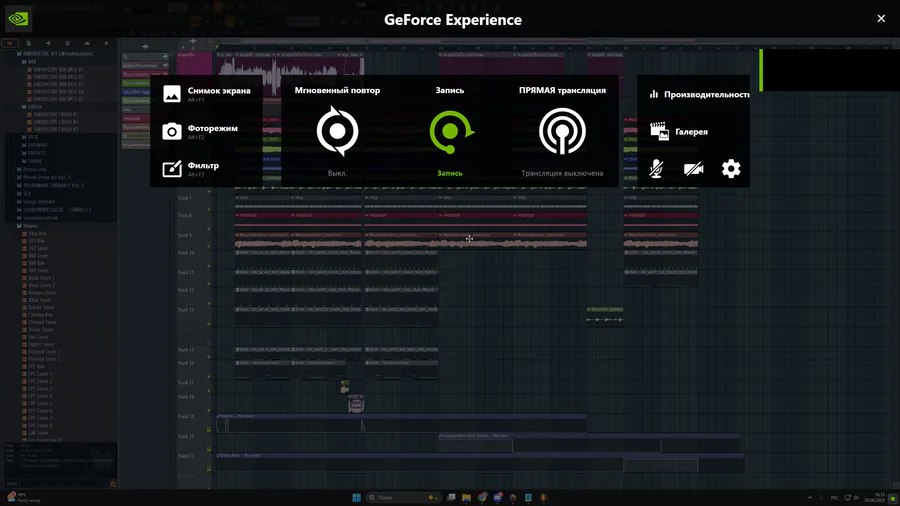This screenshot has width=900, height=506.
Task: Select sample OMORICORE CRASH #2
Action: (53, 122)
